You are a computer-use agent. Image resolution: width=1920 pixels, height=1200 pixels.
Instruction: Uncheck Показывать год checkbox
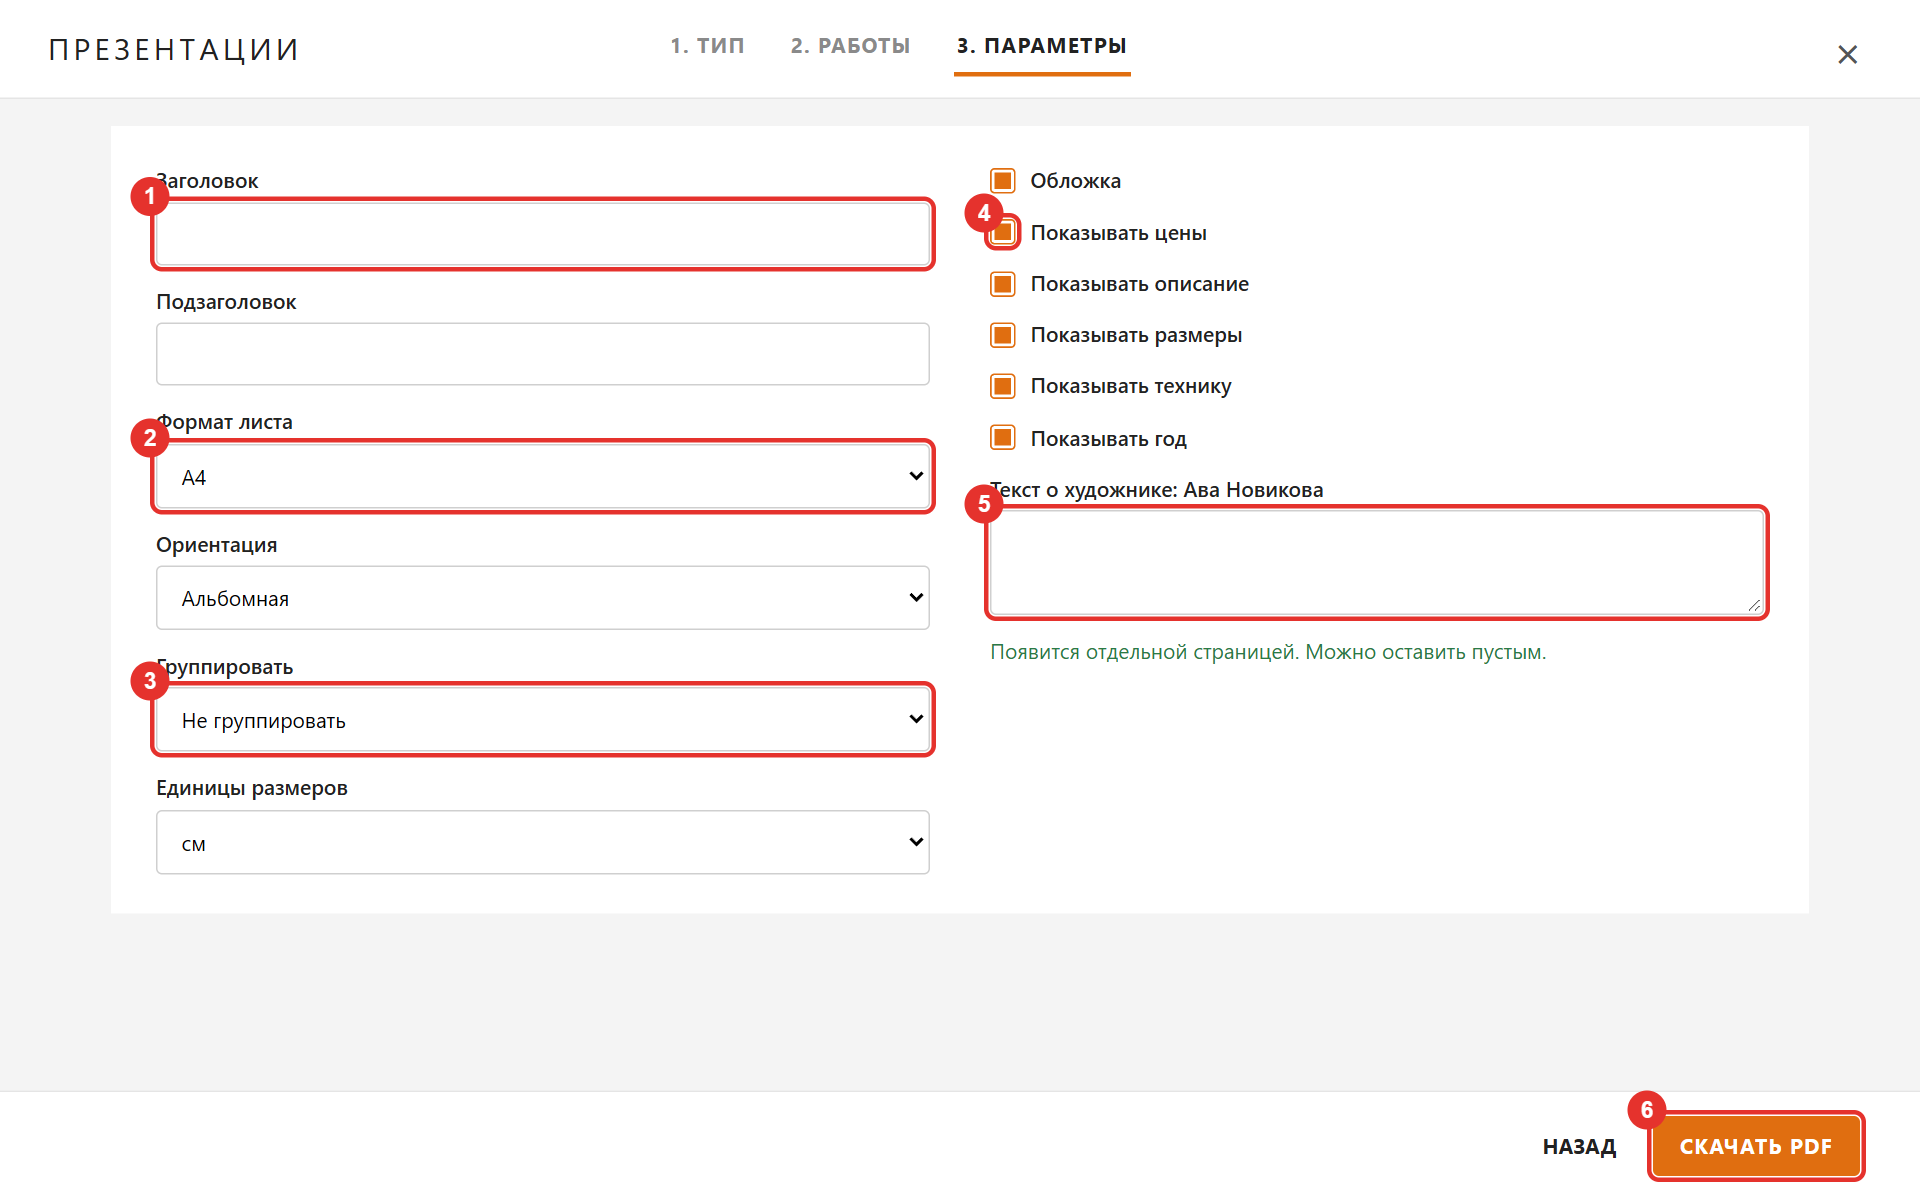coord(1003,438)
